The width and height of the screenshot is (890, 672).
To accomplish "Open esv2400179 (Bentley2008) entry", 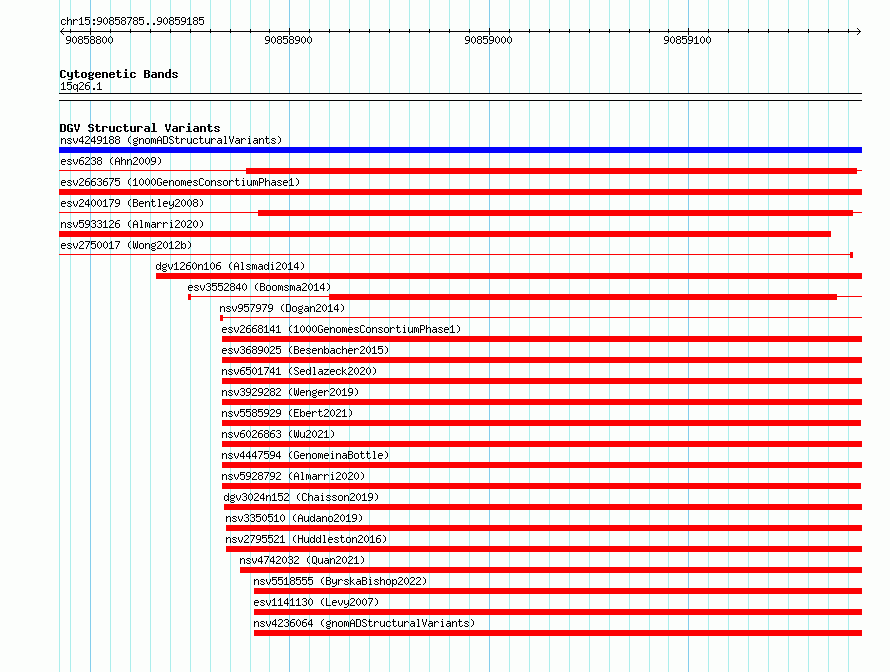I will click(x=132, y=203).
